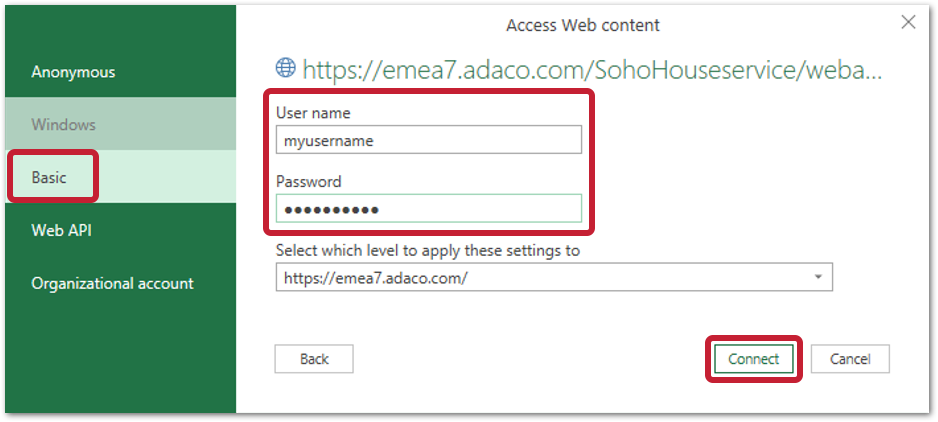Viewport: 938px width, 422px height.
Task: Click the User name label
Action: pos(313,113)
